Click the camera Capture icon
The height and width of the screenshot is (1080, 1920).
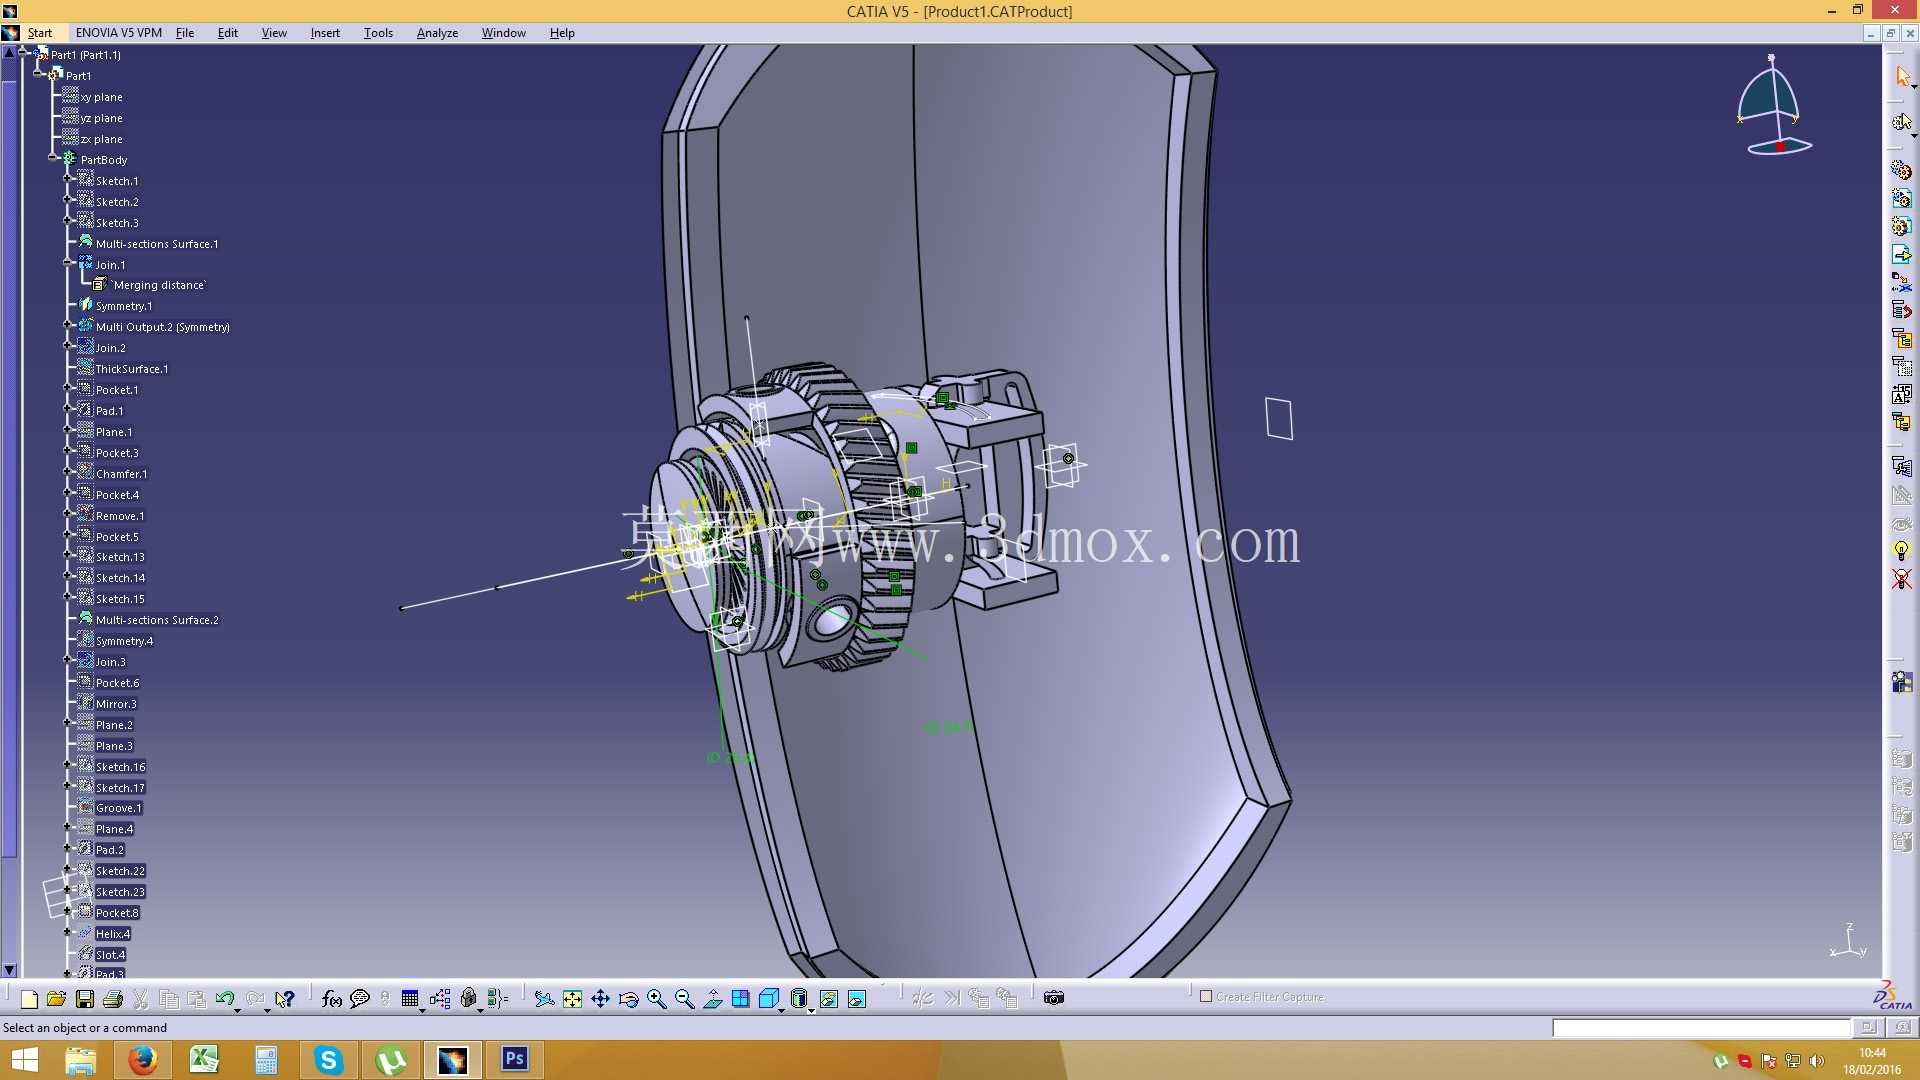[x=1054, y=998]
